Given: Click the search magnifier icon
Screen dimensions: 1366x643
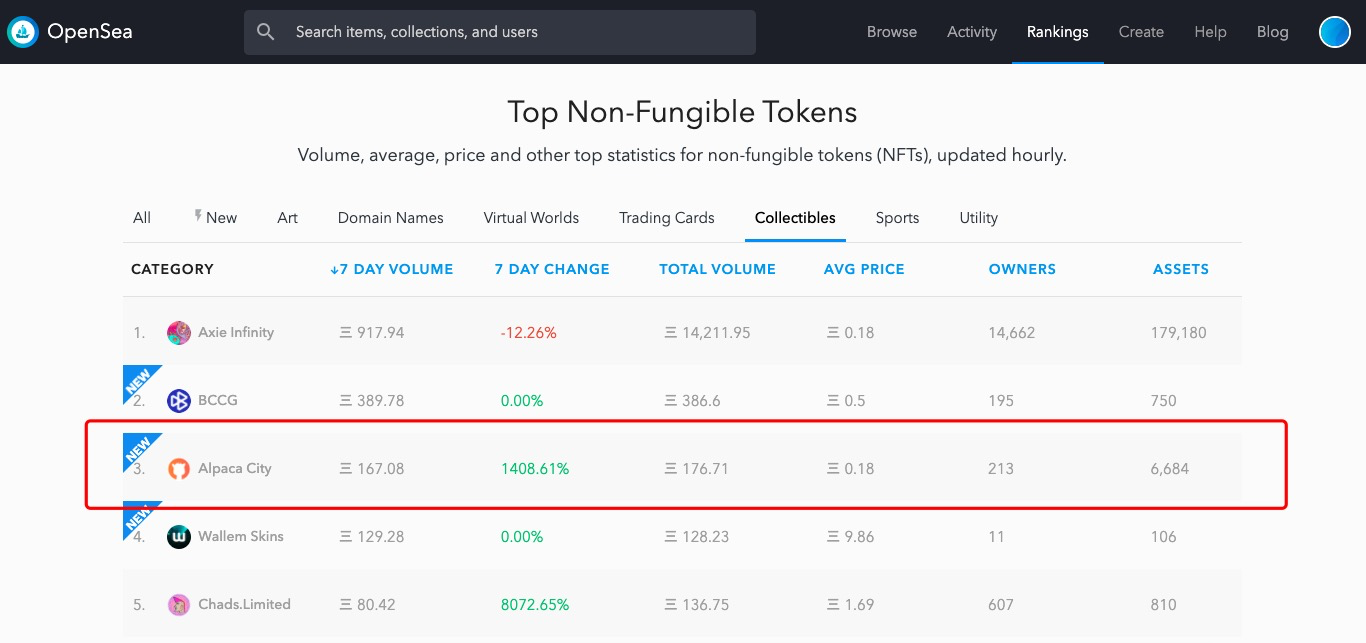Looking at the screenshot, I should click(266, 32).
